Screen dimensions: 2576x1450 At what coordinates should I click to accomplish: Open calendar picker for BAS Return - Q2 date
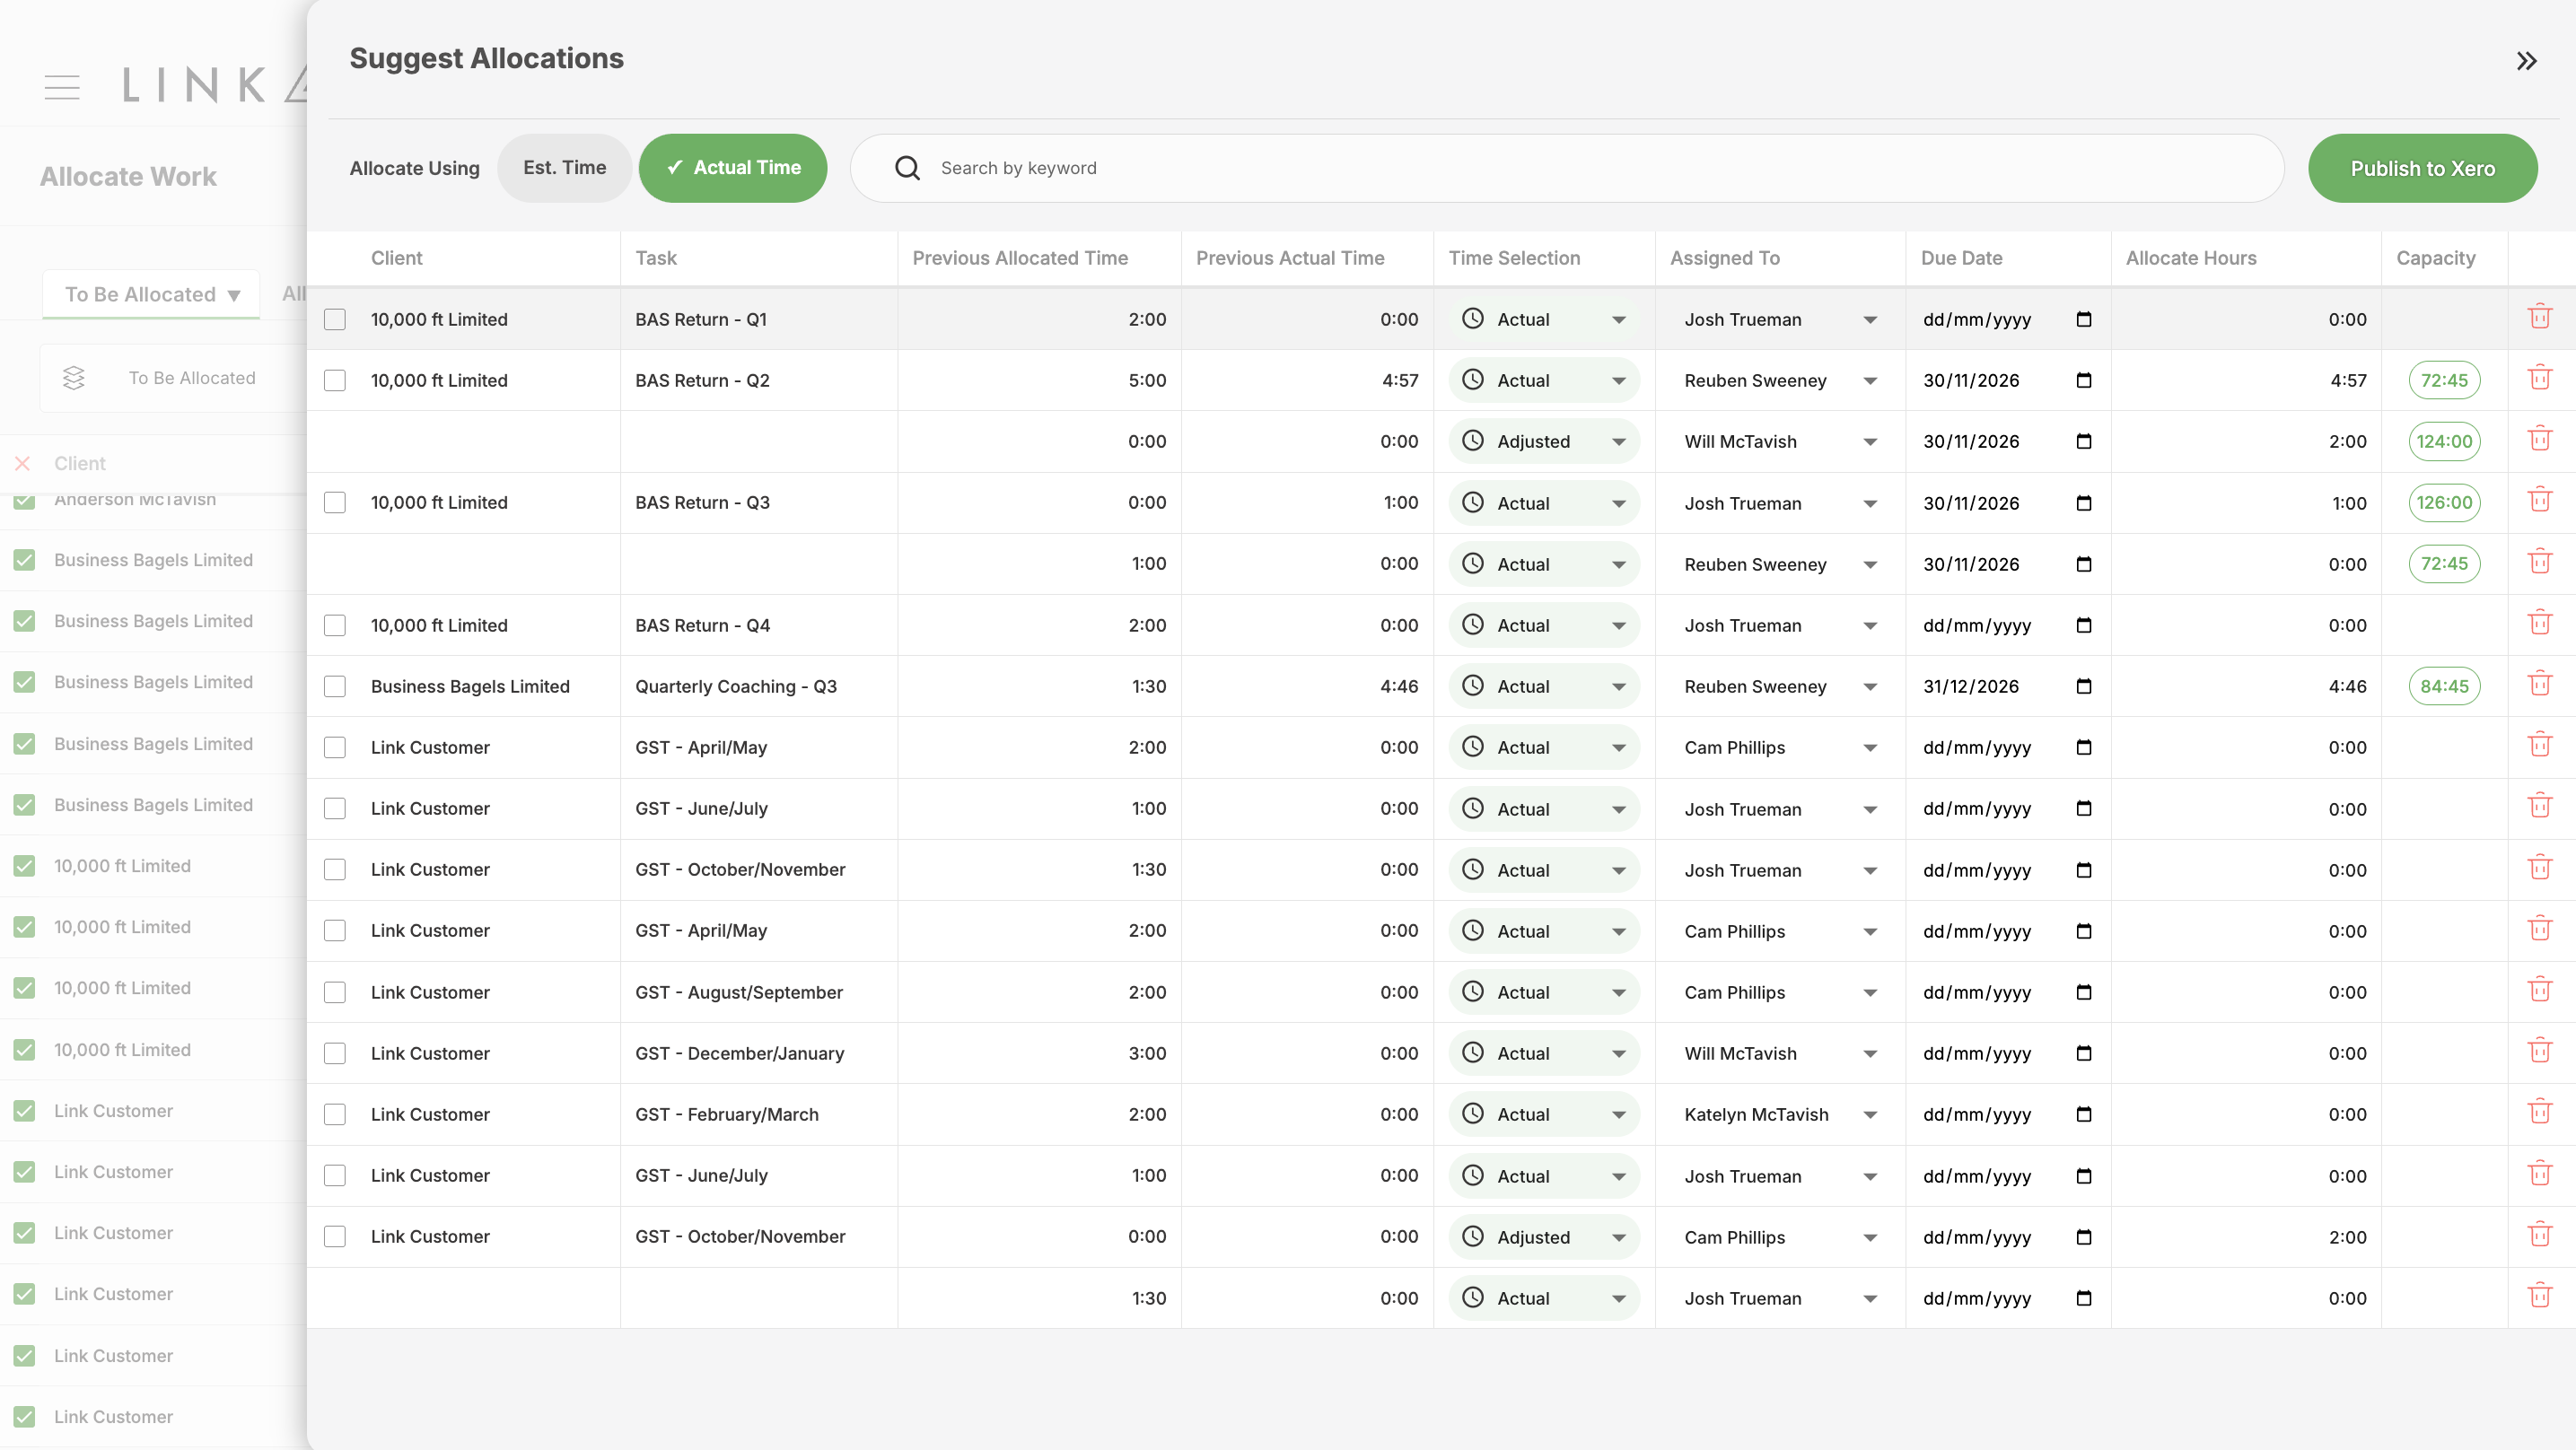click(x=2084, y=380)
